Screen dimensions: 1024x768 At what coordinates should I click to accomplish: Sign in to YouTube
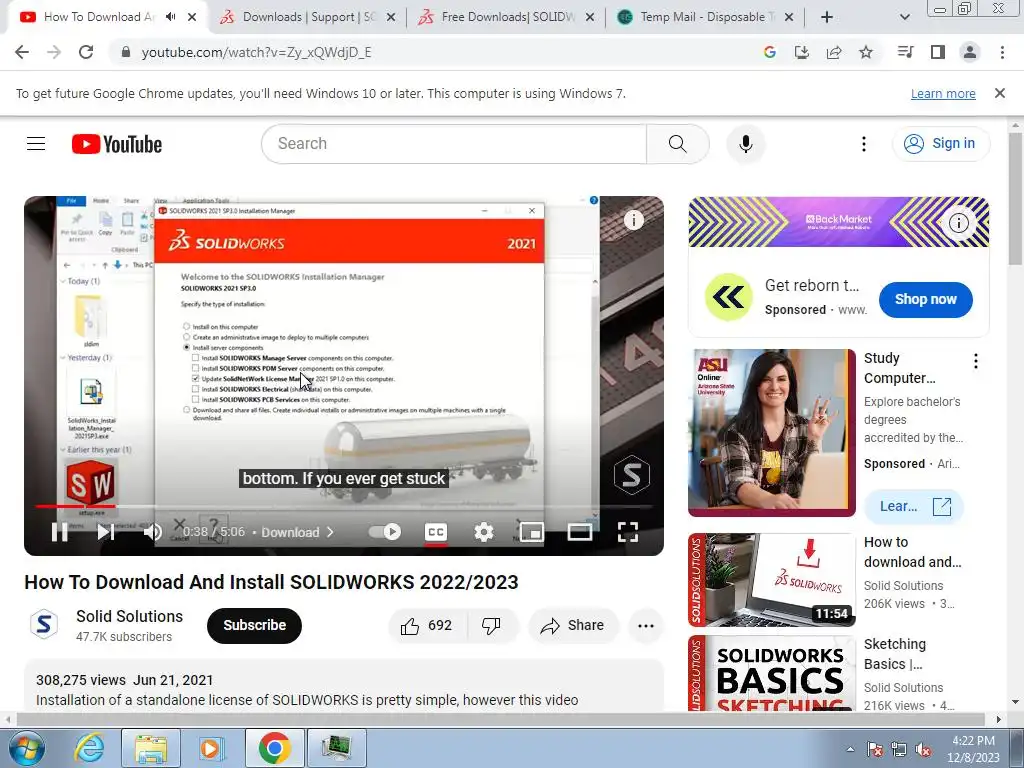940,144
